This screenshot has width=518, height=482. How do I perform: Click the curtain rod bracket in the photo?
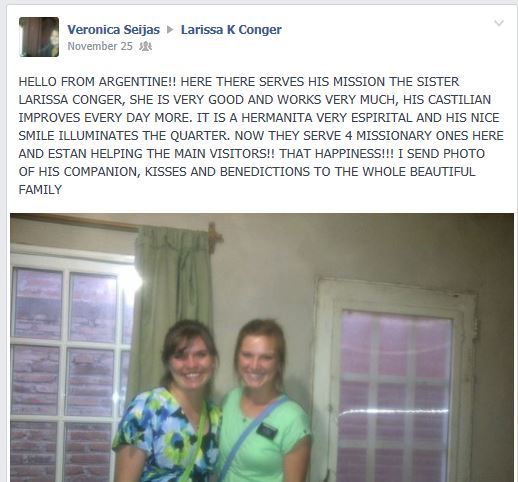pos(215,237)
